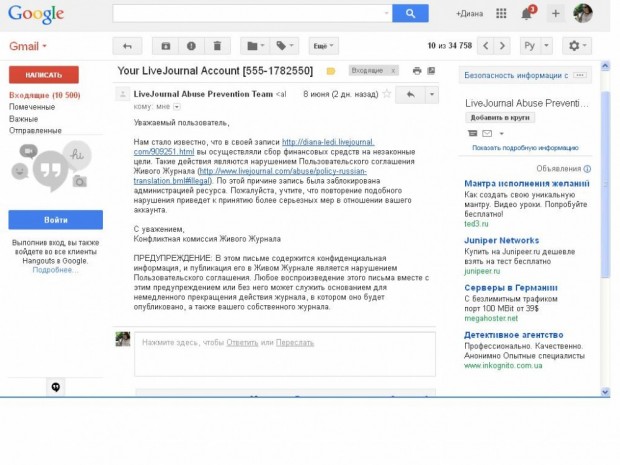The image size is (620, 465).
Task: Remove the Входящие label from the message
Action: [393, 72]
